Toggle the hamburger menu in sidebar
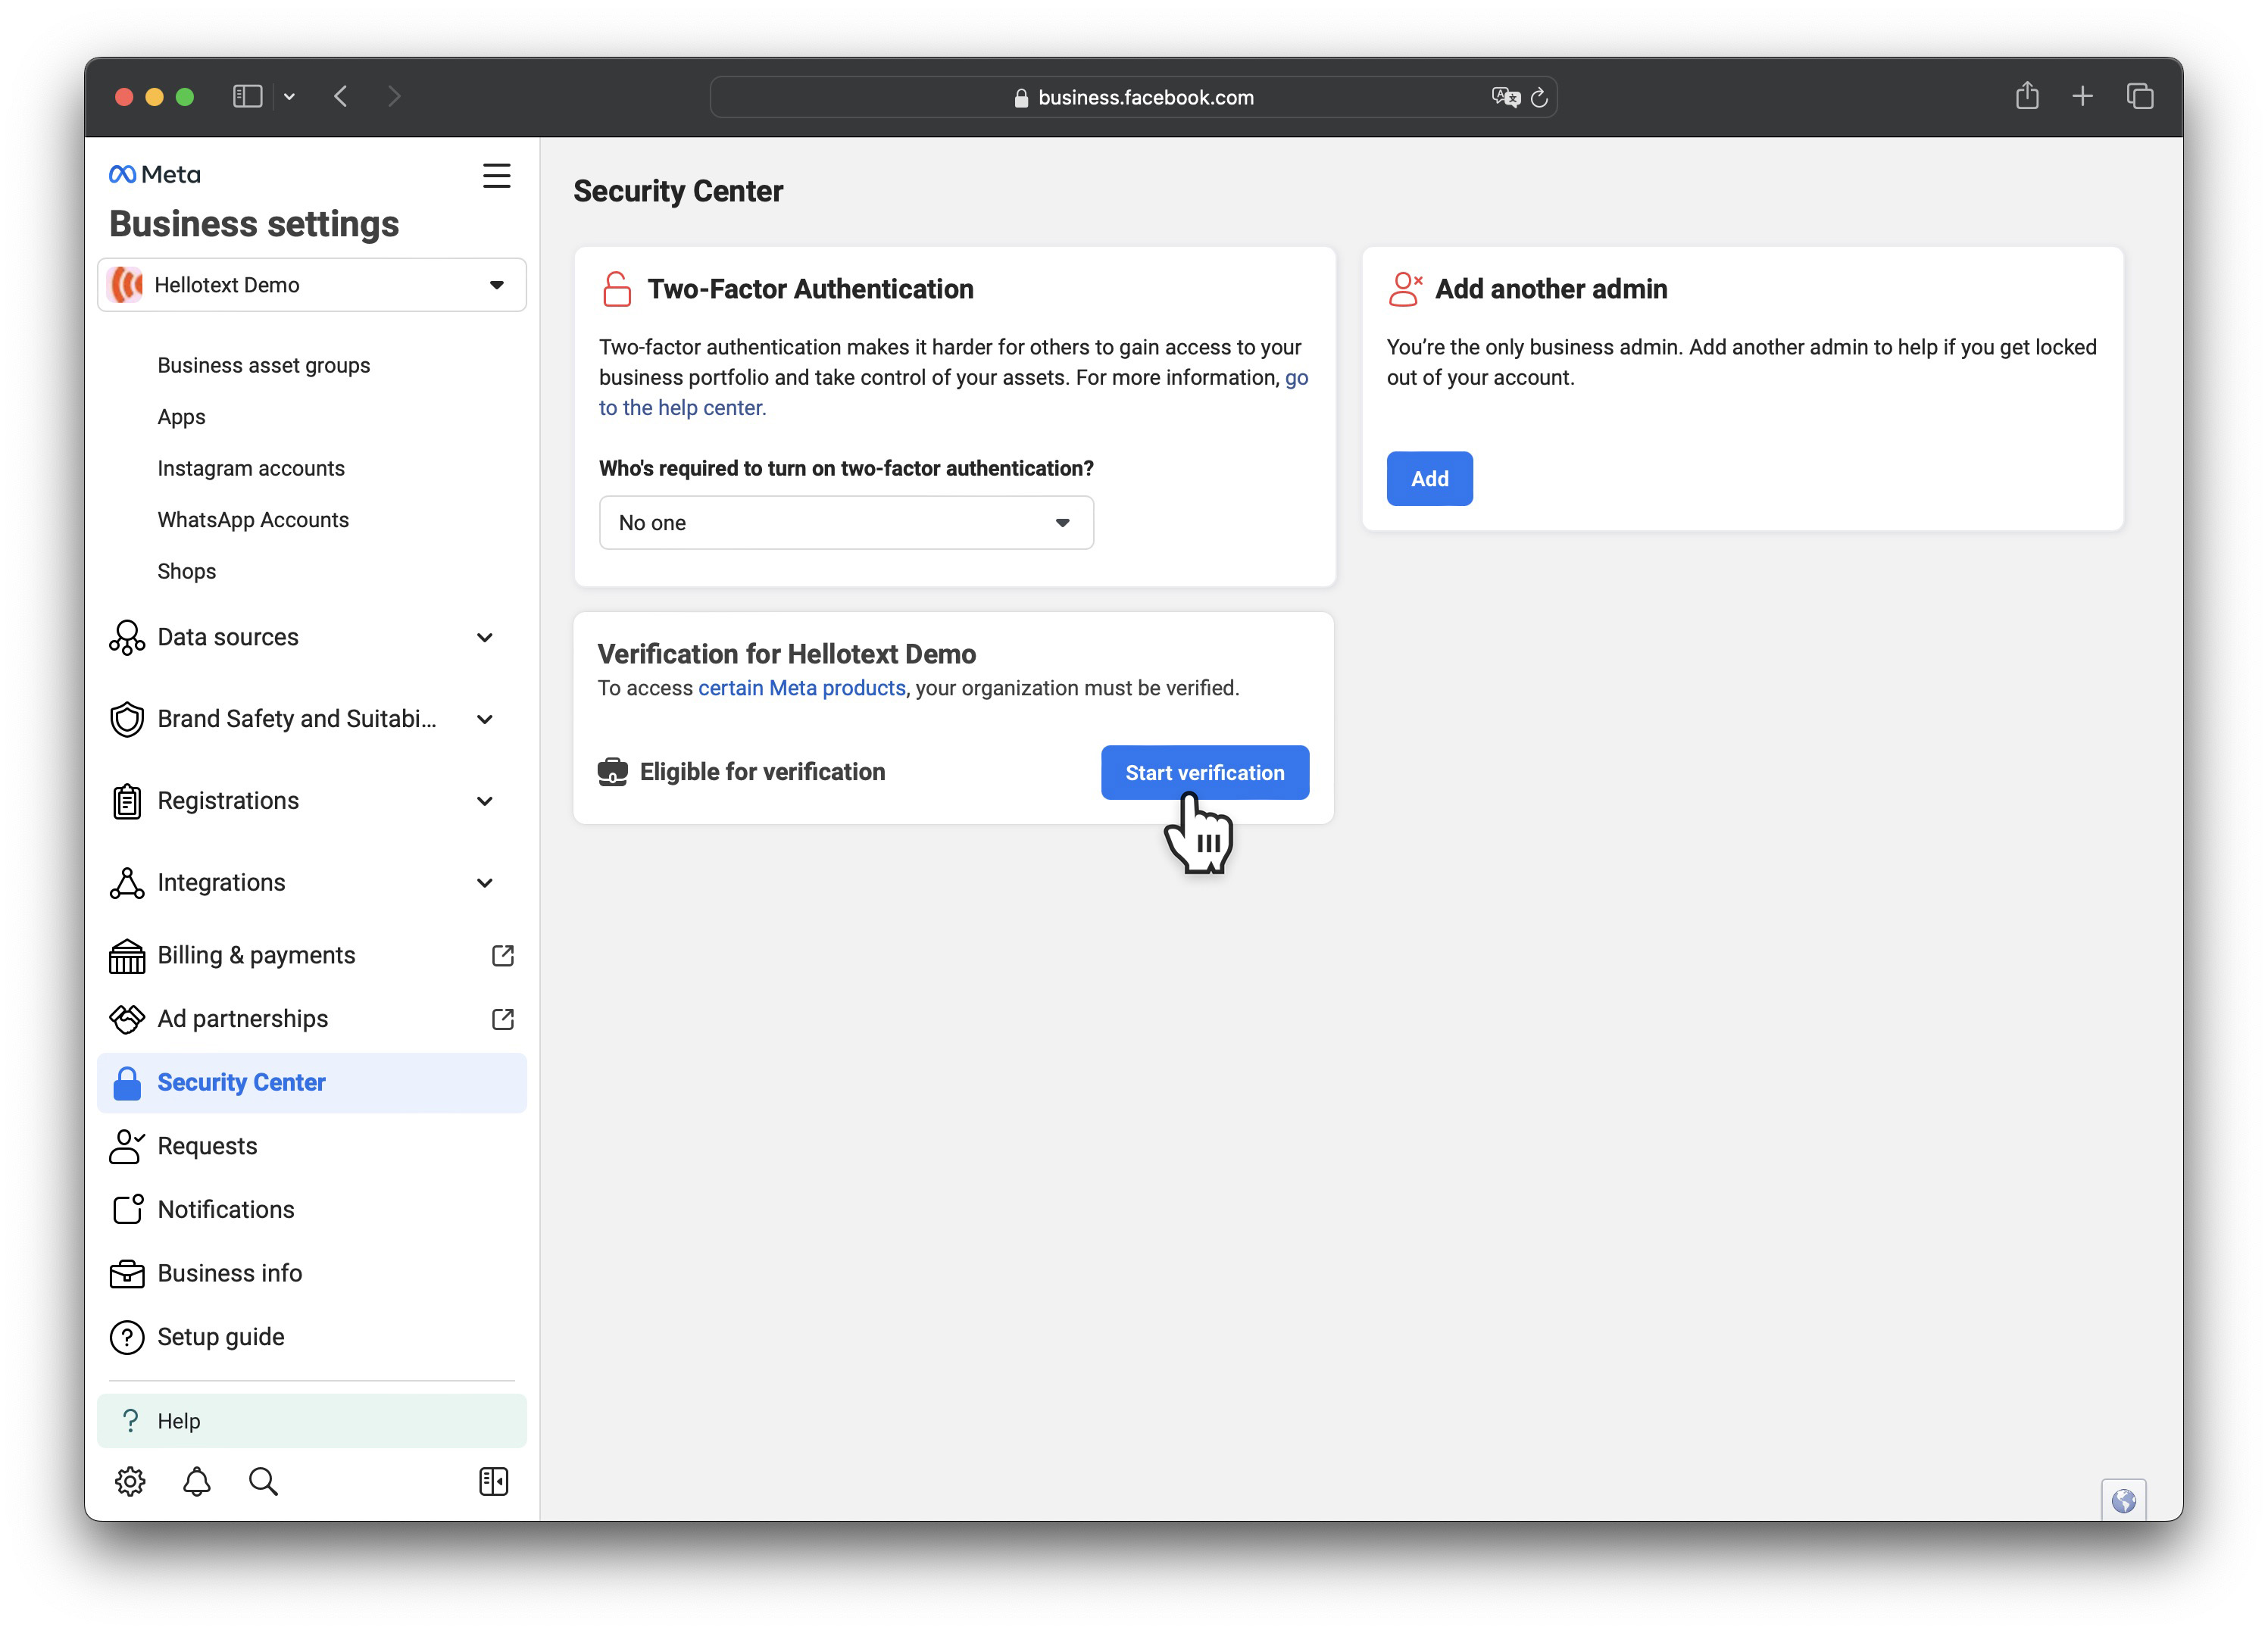 (496, 176)
